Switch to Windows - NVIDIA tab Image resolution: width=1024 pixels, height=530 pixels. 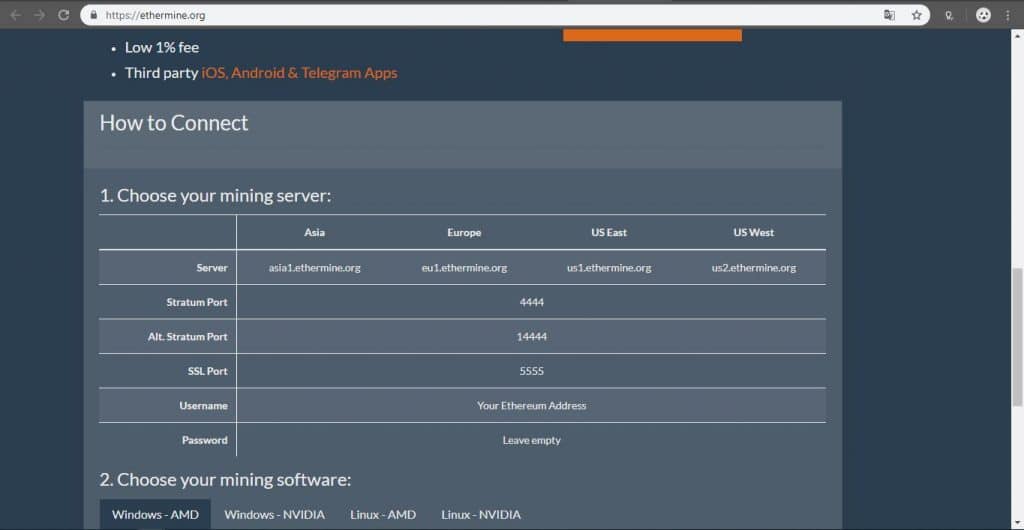[274, 514]
